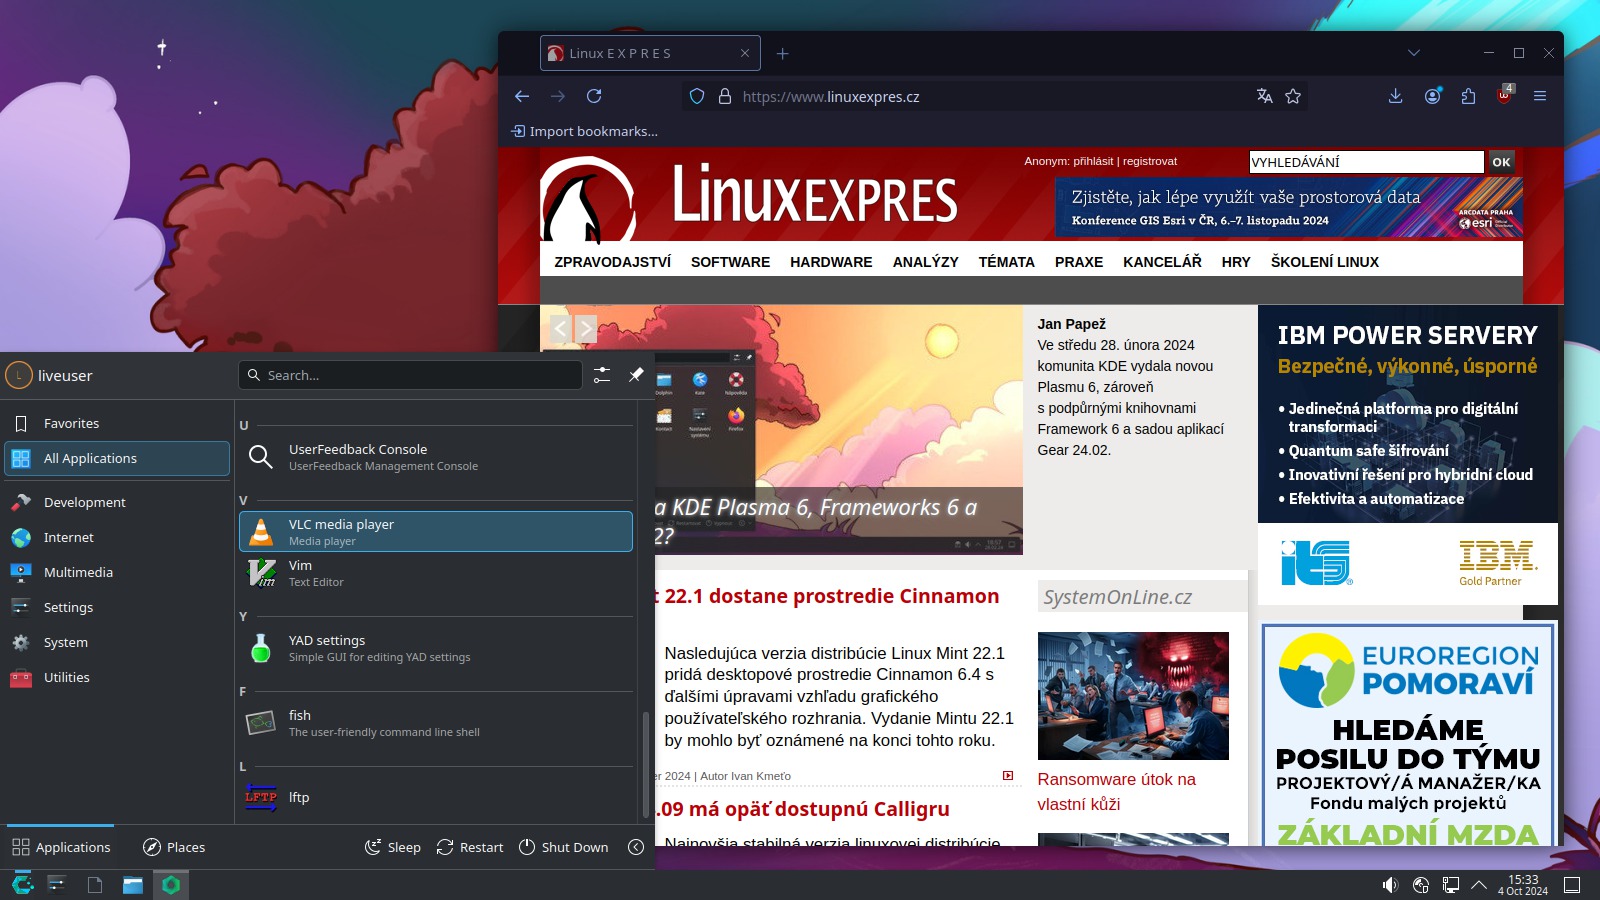1600x900 pixels.
Task: Switch to the Places tab
Action: (174, 847)
